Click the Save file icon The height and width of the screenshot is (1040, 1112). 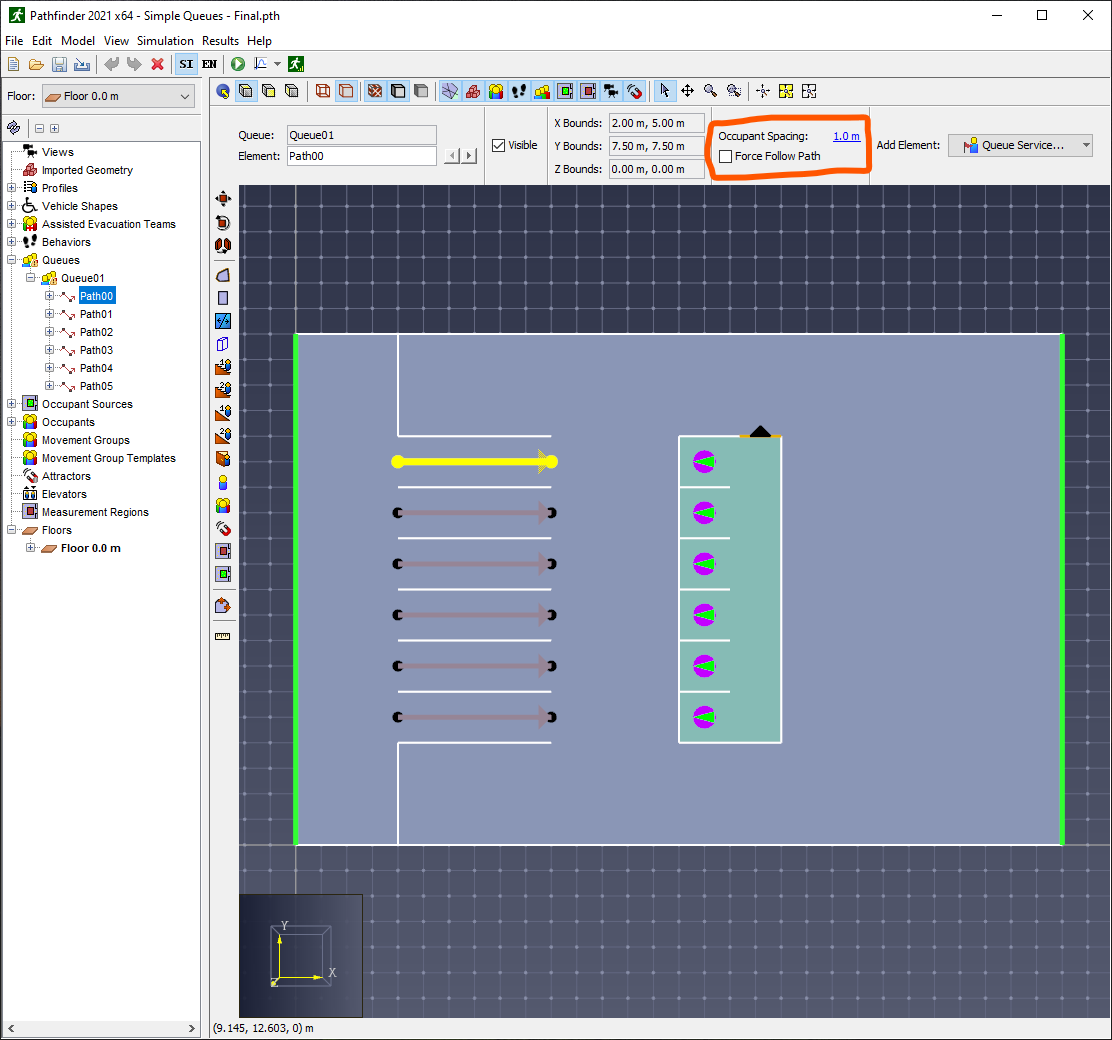click(59, 64)
